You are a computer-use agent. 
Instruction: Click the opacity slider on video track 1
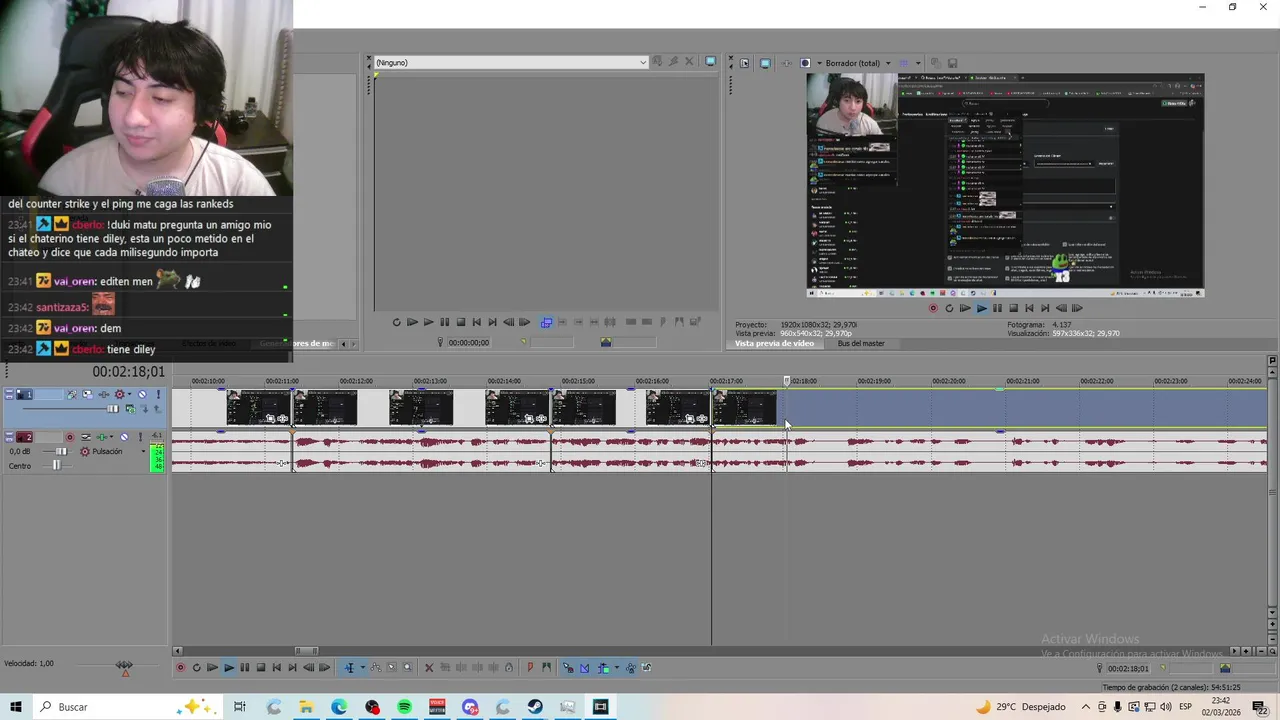click(x=113, y=409)
